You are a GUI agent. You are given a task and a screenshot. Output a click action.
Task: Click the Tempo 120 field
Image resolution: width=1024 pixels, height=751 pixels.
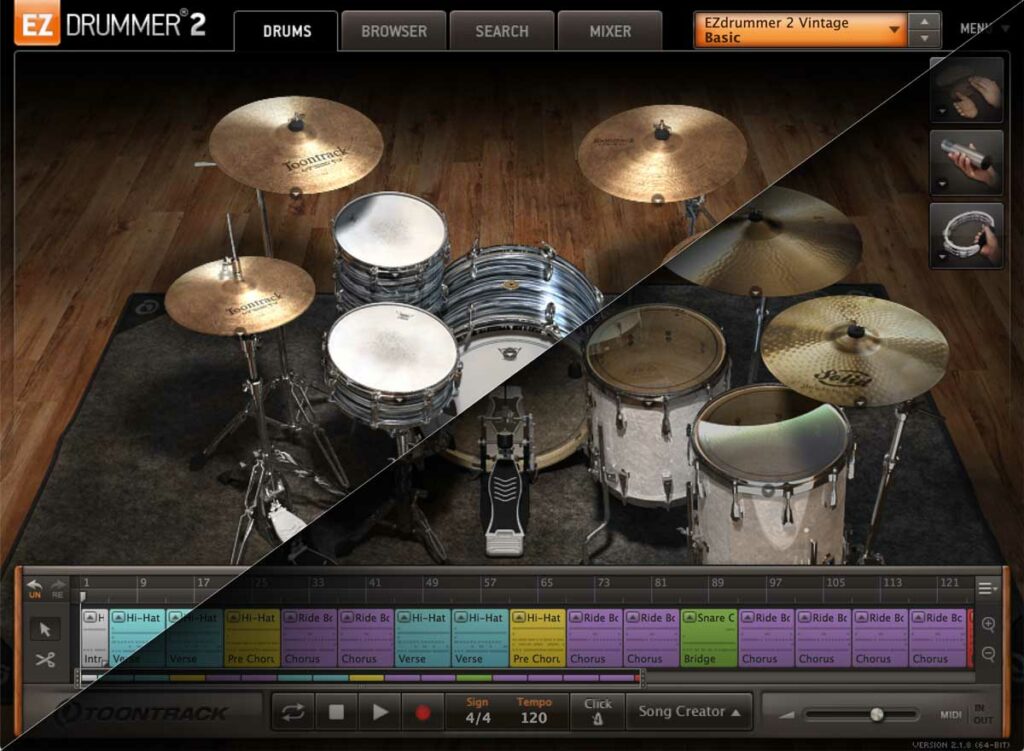coord(534,711)
